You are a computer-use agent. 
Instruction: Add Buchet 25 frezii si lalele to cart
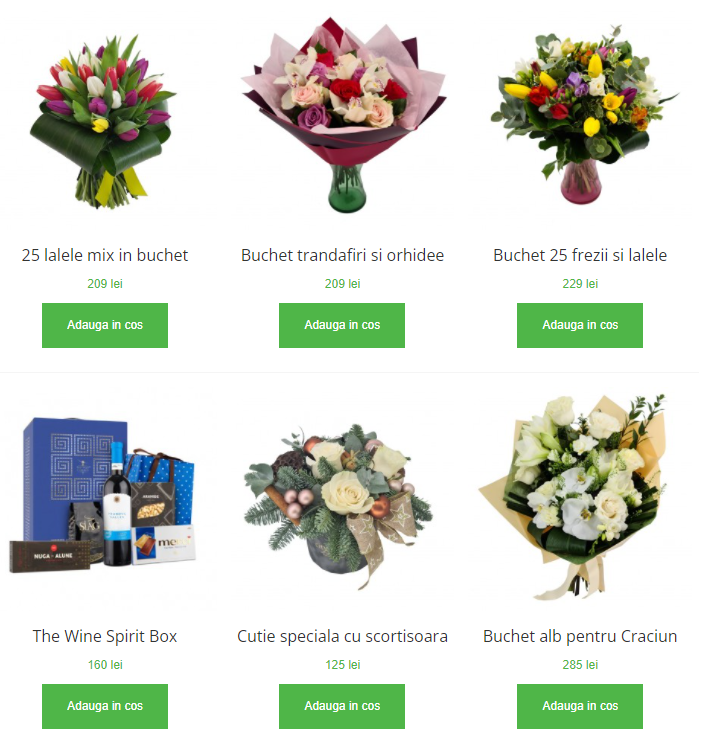coord(580,325)
